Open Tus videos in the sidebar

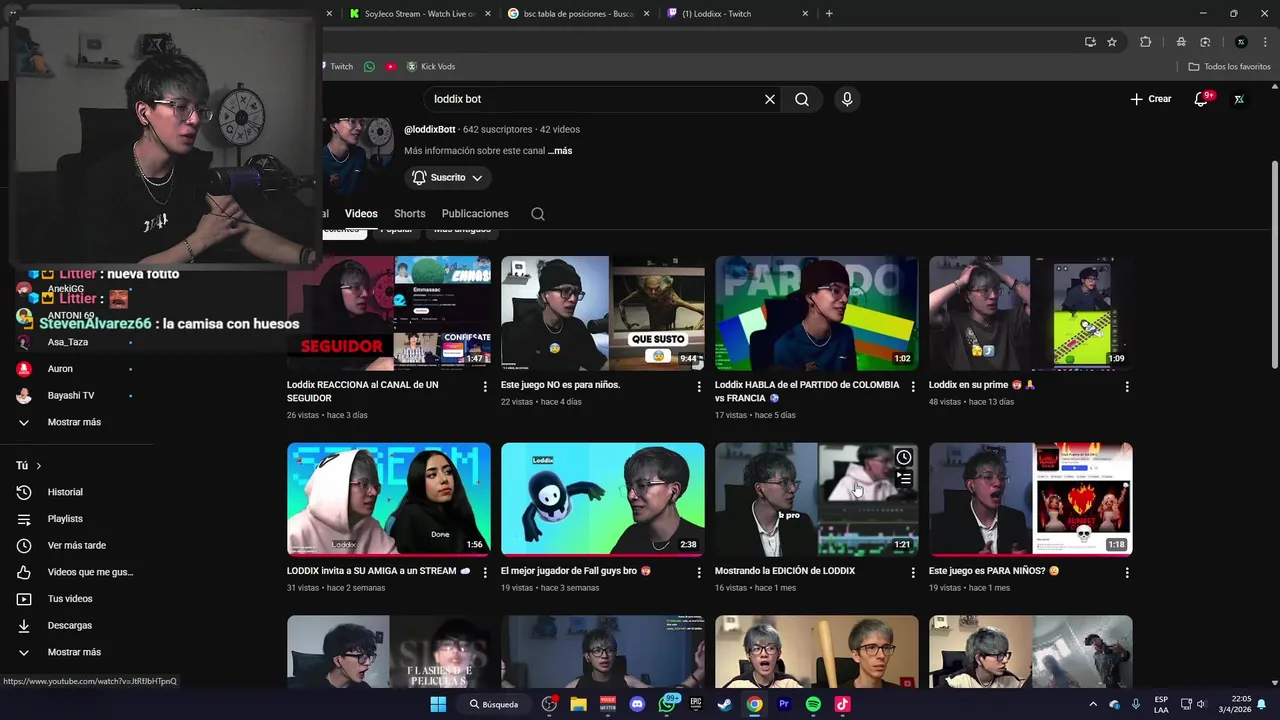coord(70,599)
